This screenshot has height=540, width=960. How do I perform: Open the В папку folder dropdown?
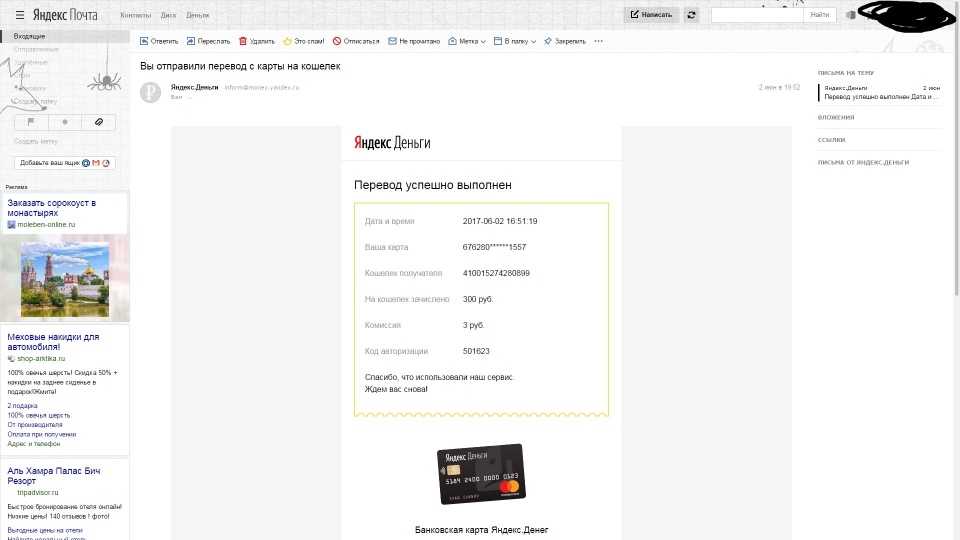[x=515, y=41]
